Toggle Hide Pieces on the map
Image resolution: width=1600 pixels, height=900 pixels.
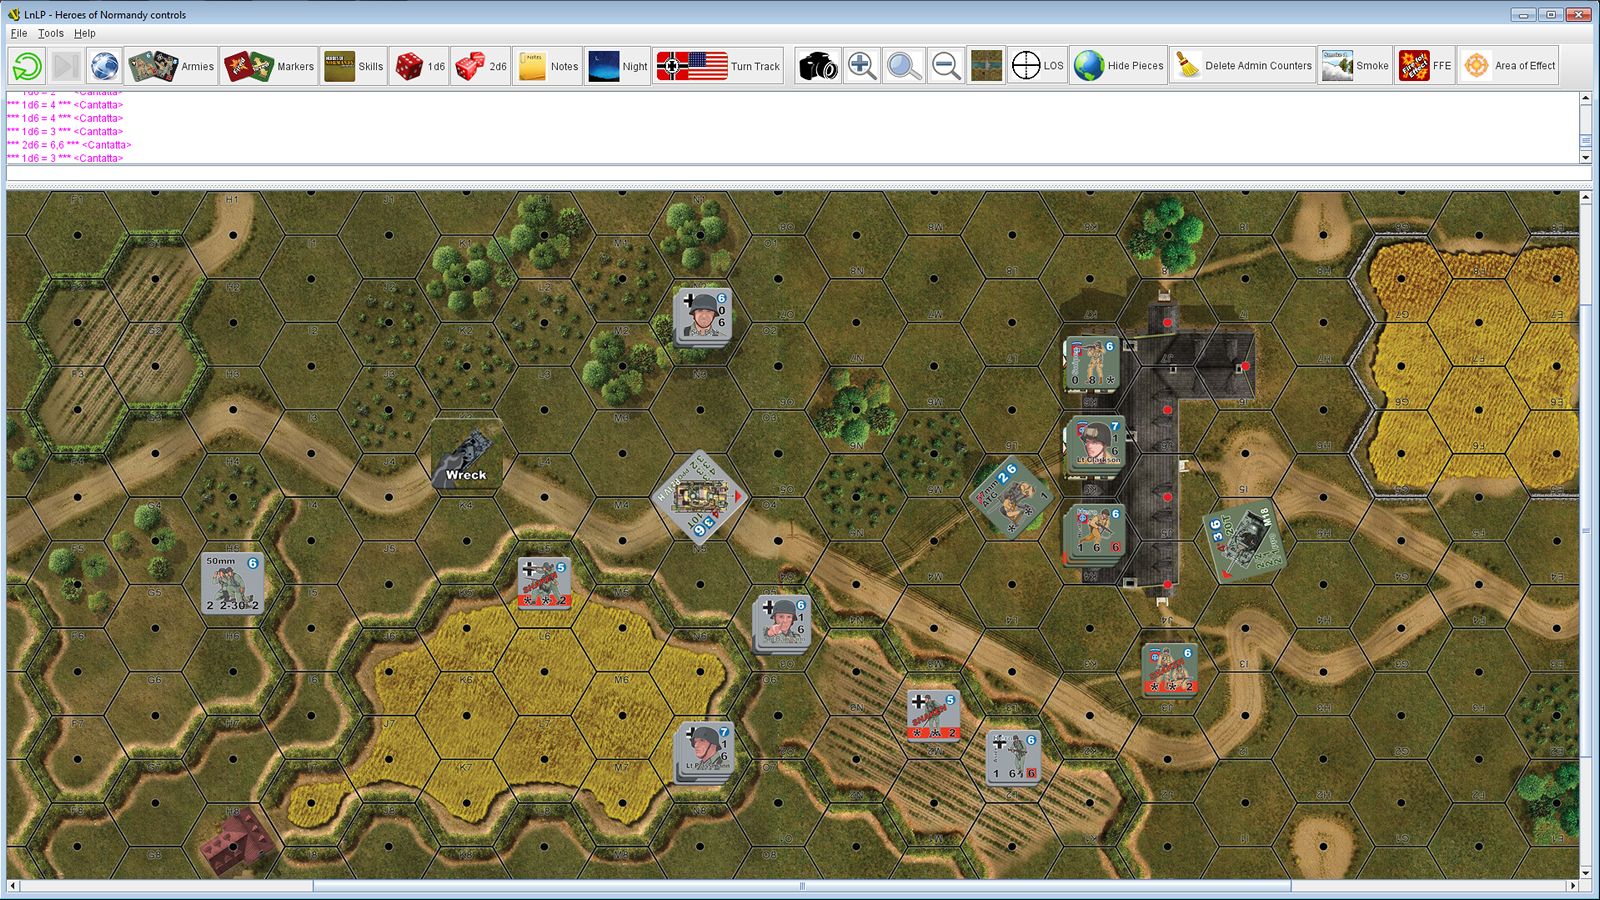1119,66
